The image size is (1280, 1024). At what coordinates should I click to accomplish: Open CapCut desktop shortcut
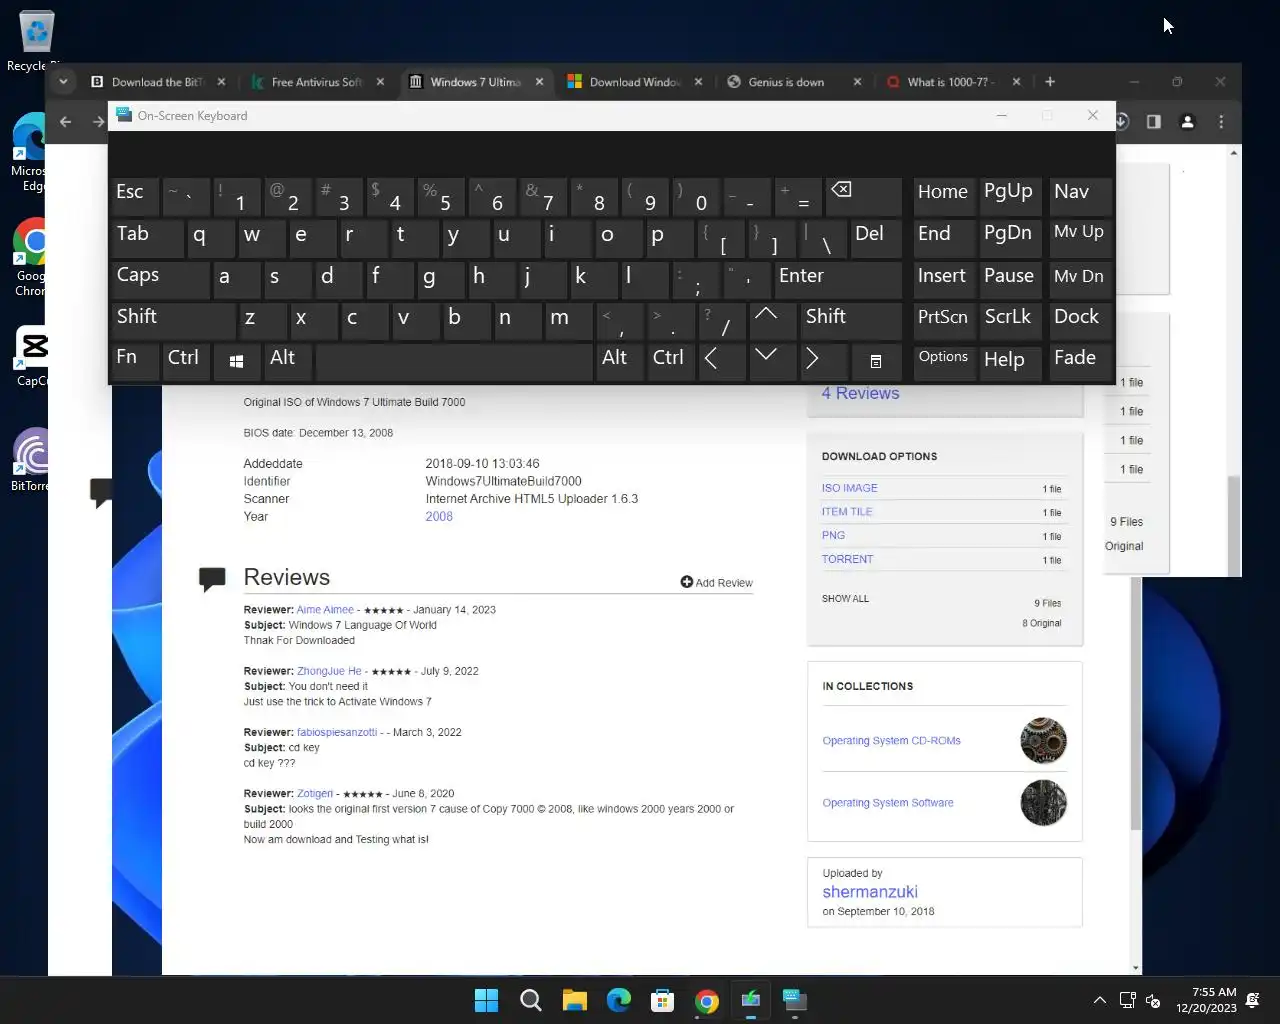pyautogui.click(x=32, y=355)
